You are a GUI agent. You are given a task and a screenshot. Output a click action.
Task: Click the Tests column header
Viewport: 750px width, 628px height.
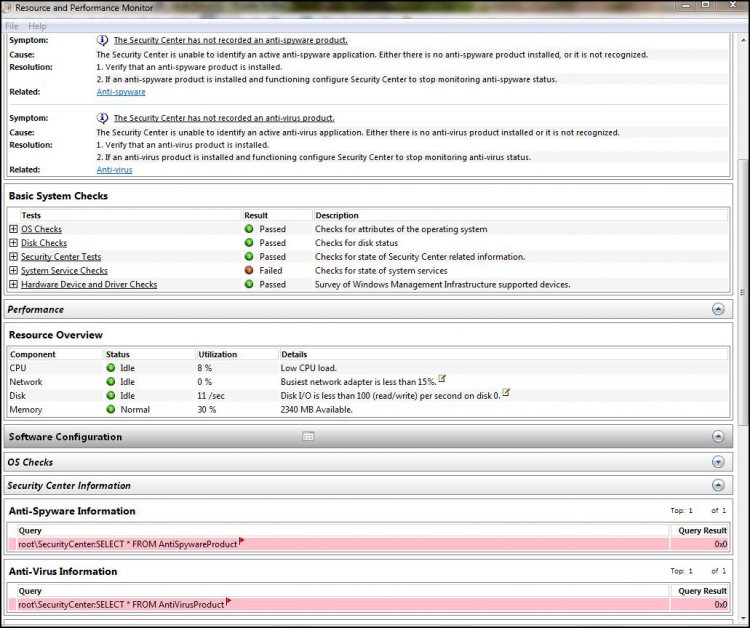click(x=31, y=216)
